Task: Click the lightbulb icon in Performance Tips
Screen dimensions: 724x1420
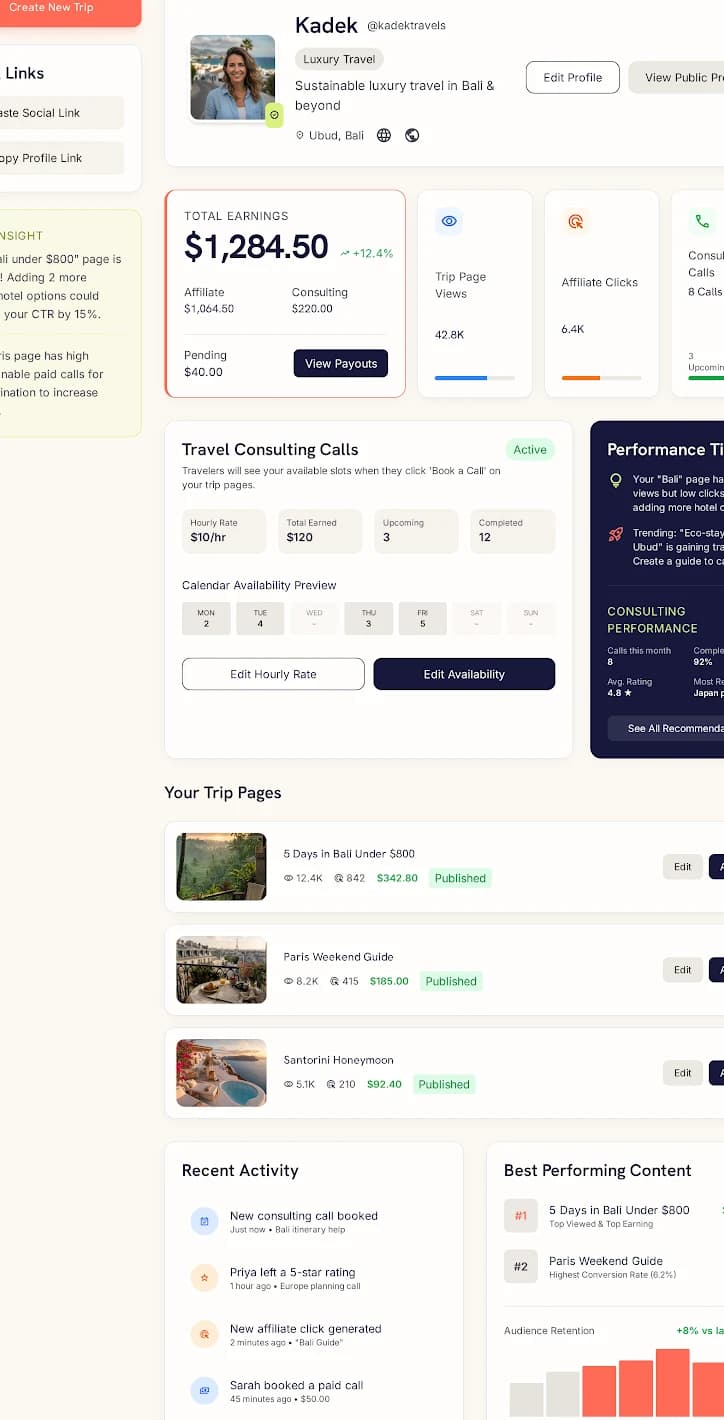Action: pyautogui.click(x=616, y=480)
